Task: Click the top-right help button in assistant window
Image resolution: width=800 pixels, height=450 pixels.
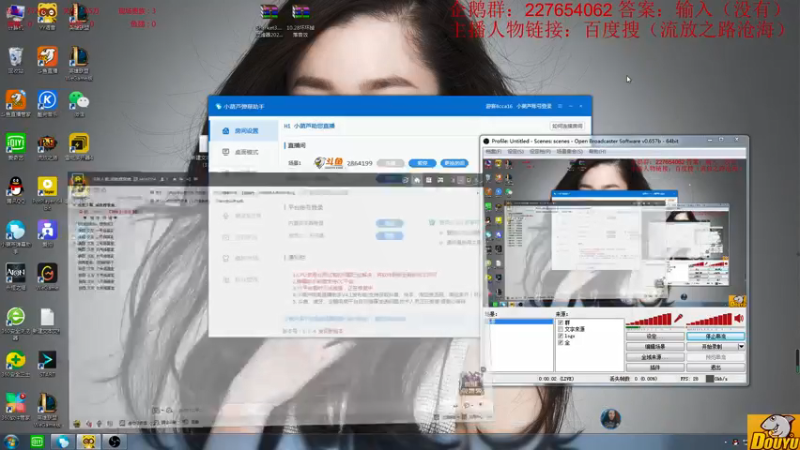Action: pos(567,126)
